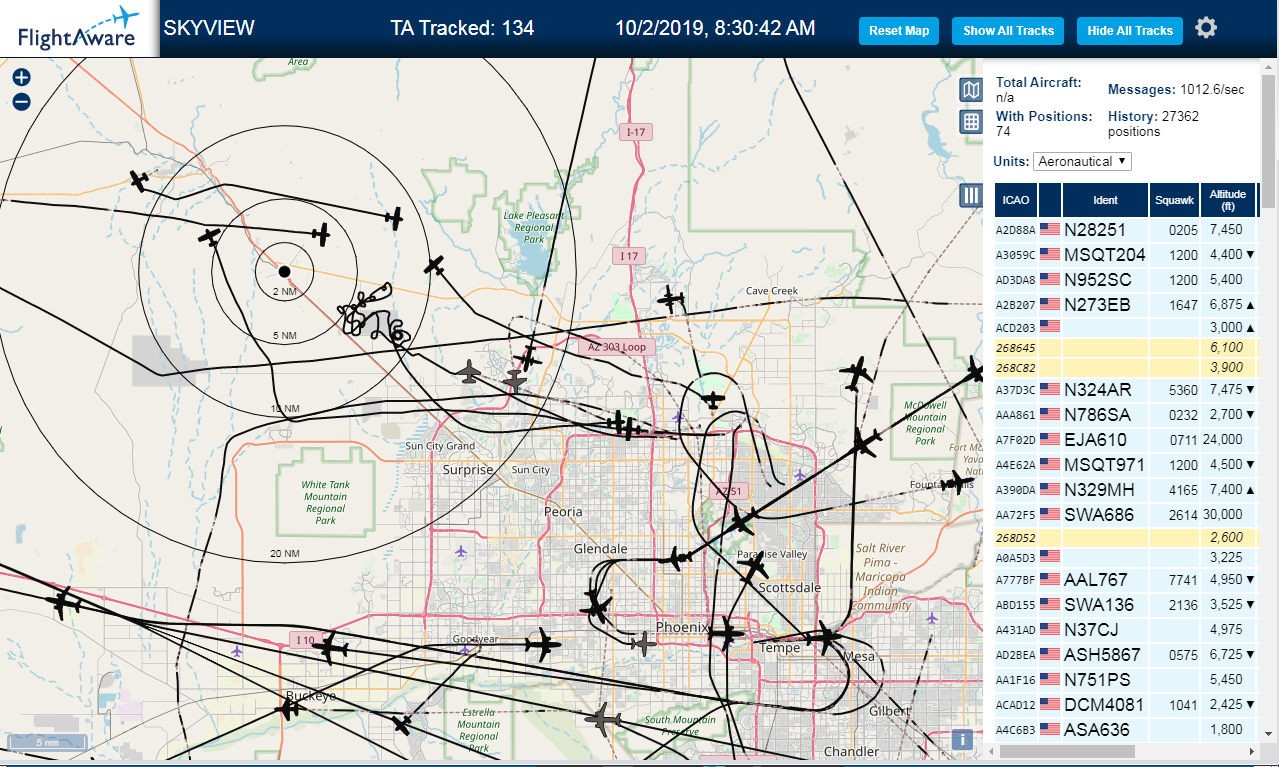Click the Hide All Tracks button
The height and width of the screenshot is (767, 1279).
1130,31
